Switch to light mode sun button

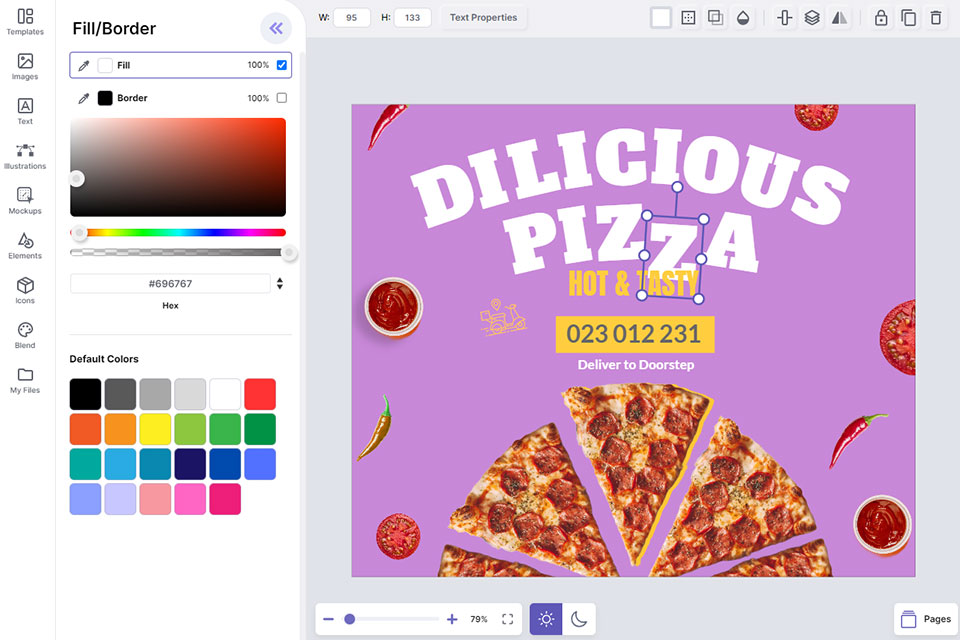546,619
